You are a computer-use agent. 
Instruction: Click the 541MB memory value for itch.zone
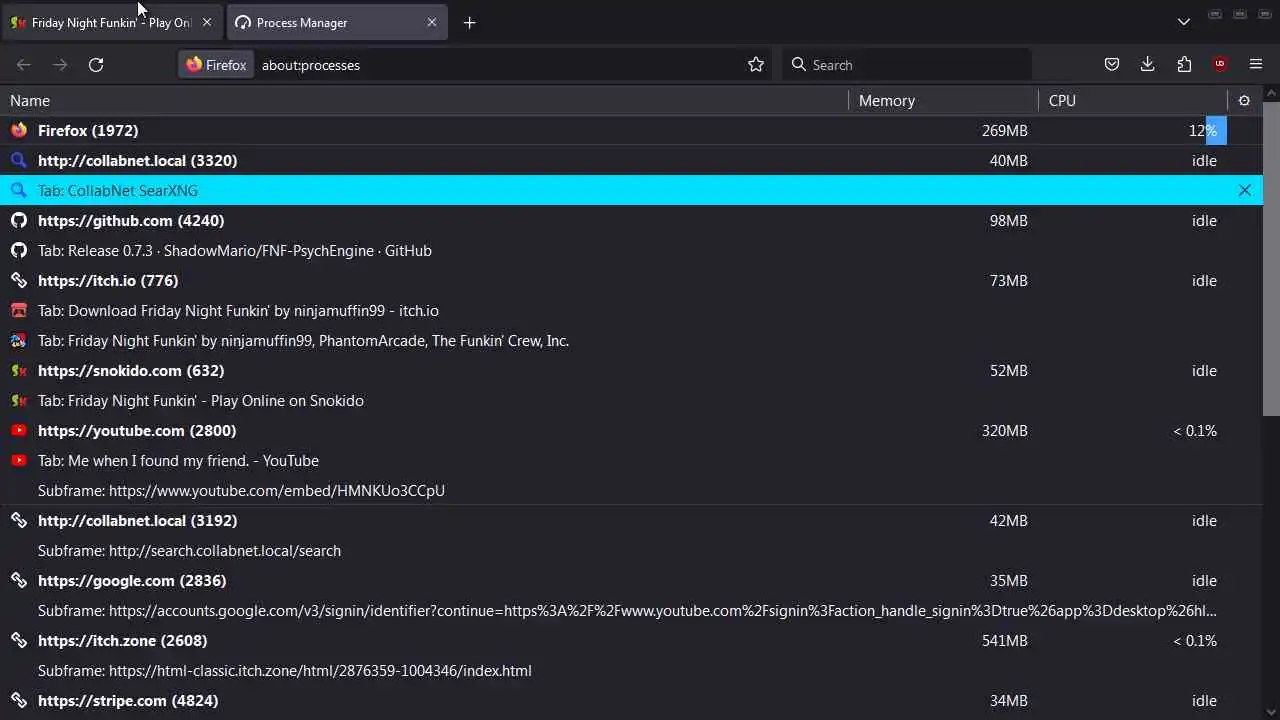coord(1004,640)
